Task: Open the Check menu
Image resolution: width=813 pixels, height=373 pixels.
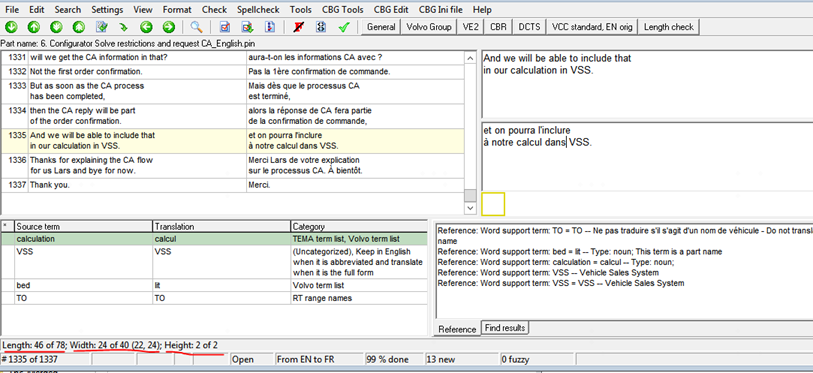Action: point(215,9)
